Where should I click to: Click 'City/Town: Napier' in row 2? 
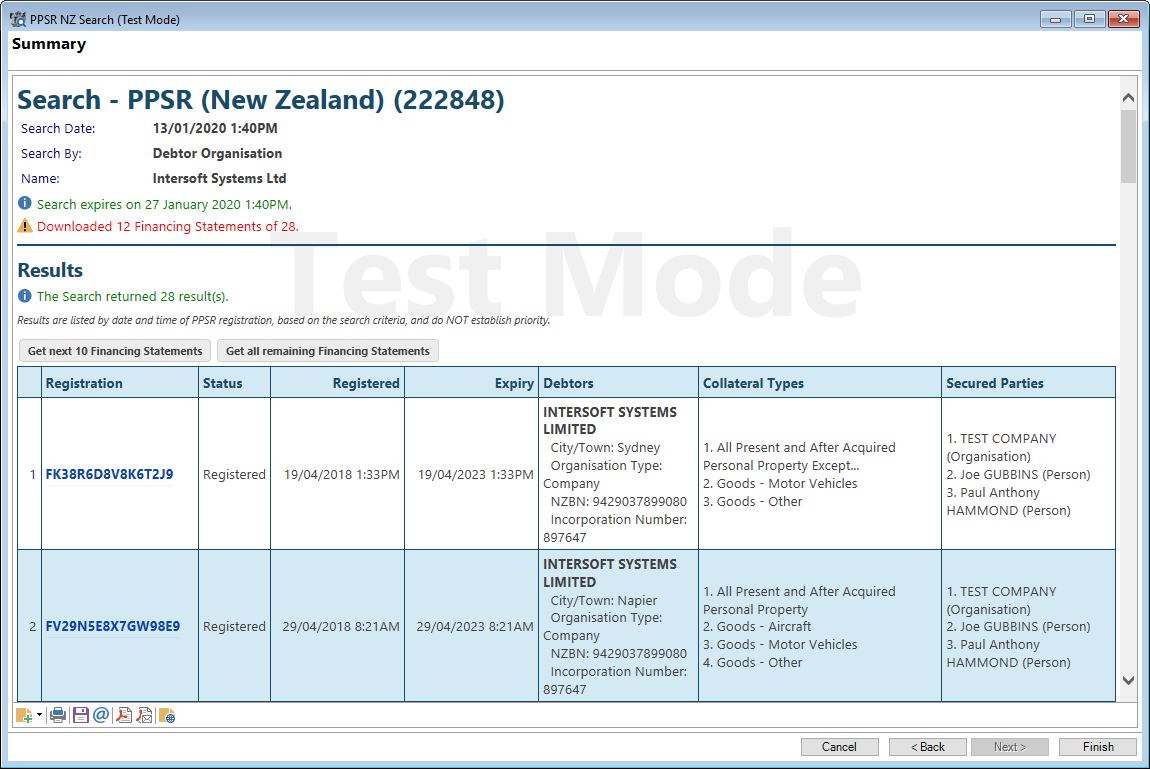tap(604, 600)
